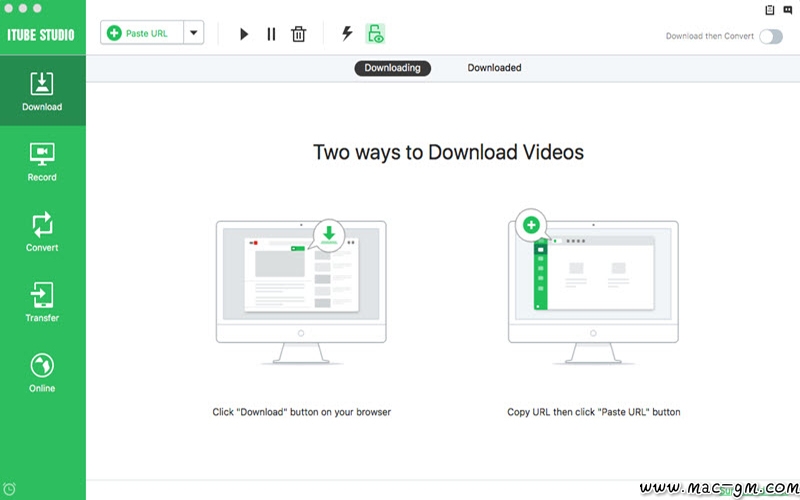Open the feedback chat icon at top right

click(x=788, y=10)
